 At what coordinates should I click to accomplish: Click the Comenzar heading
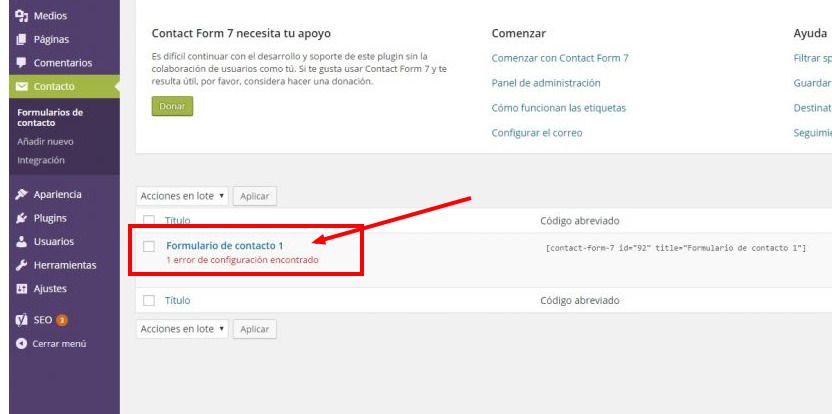coord(518,33)
